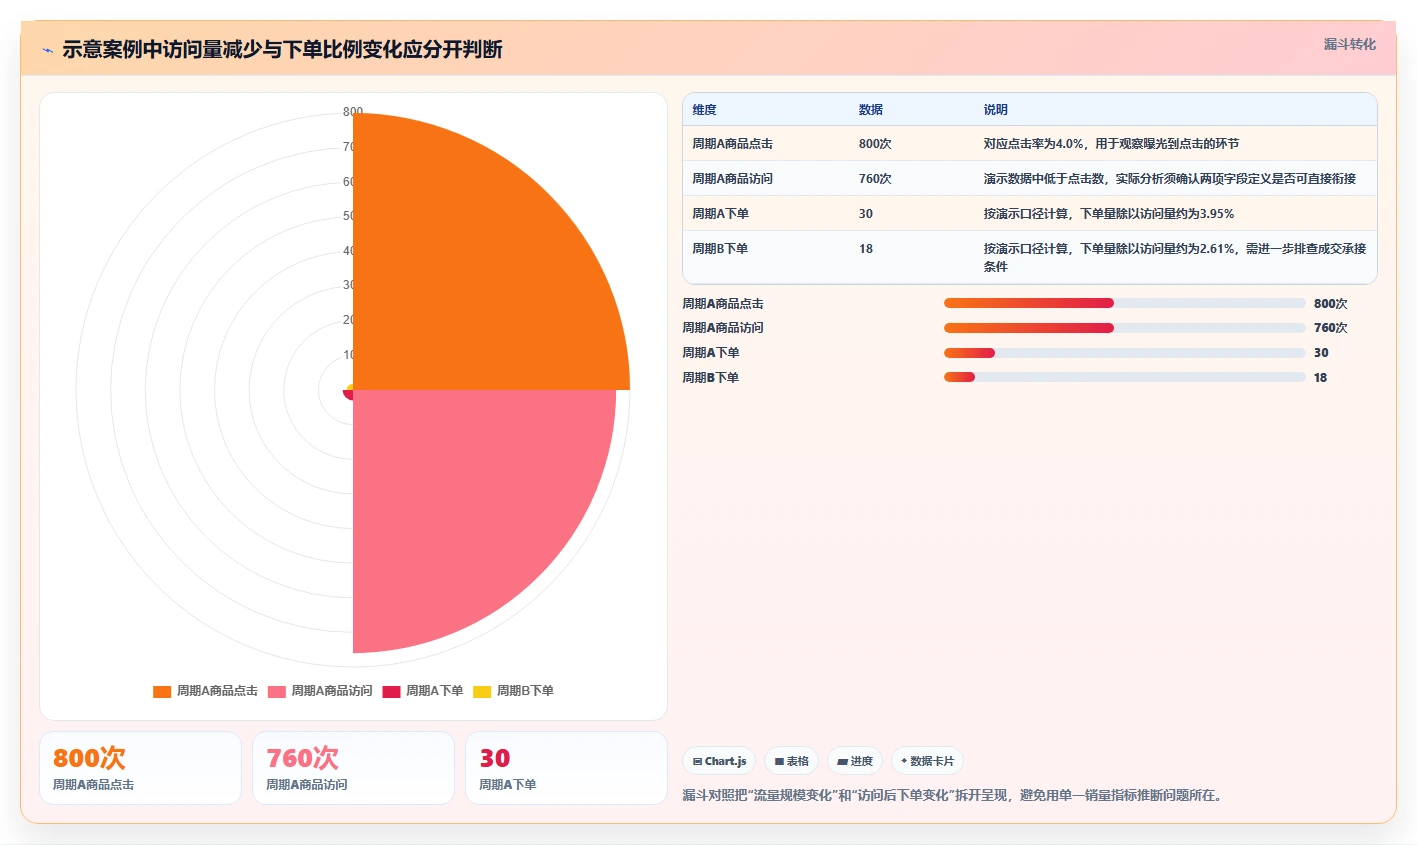
Task: Click the footer note starting 漏斗对照
Action: tap(952, 796)
